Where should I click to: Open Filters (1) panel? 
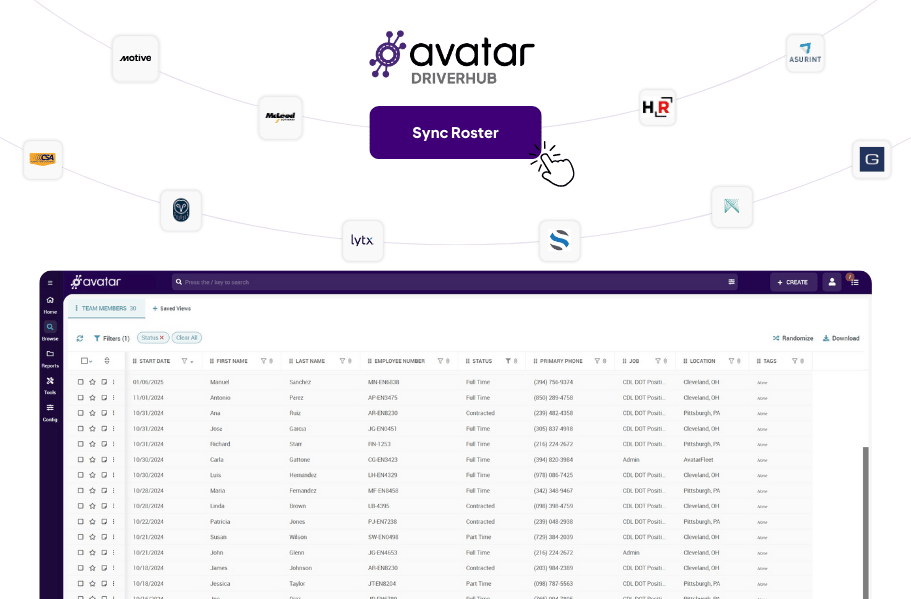coord(112,338)
